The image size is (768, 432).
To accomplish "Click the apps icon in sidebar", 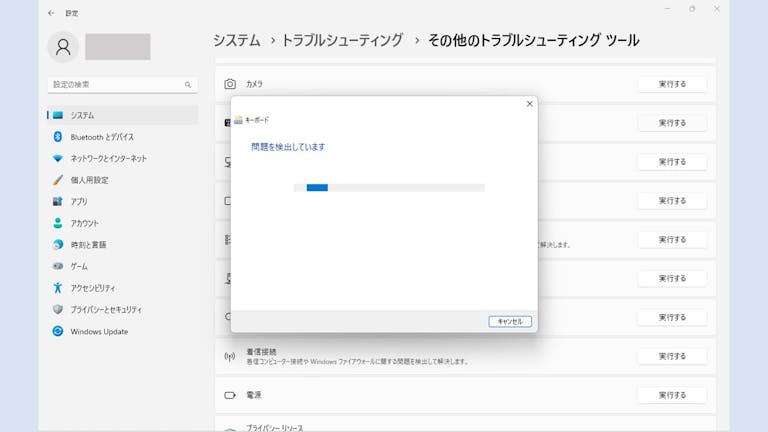I will 58,201.
